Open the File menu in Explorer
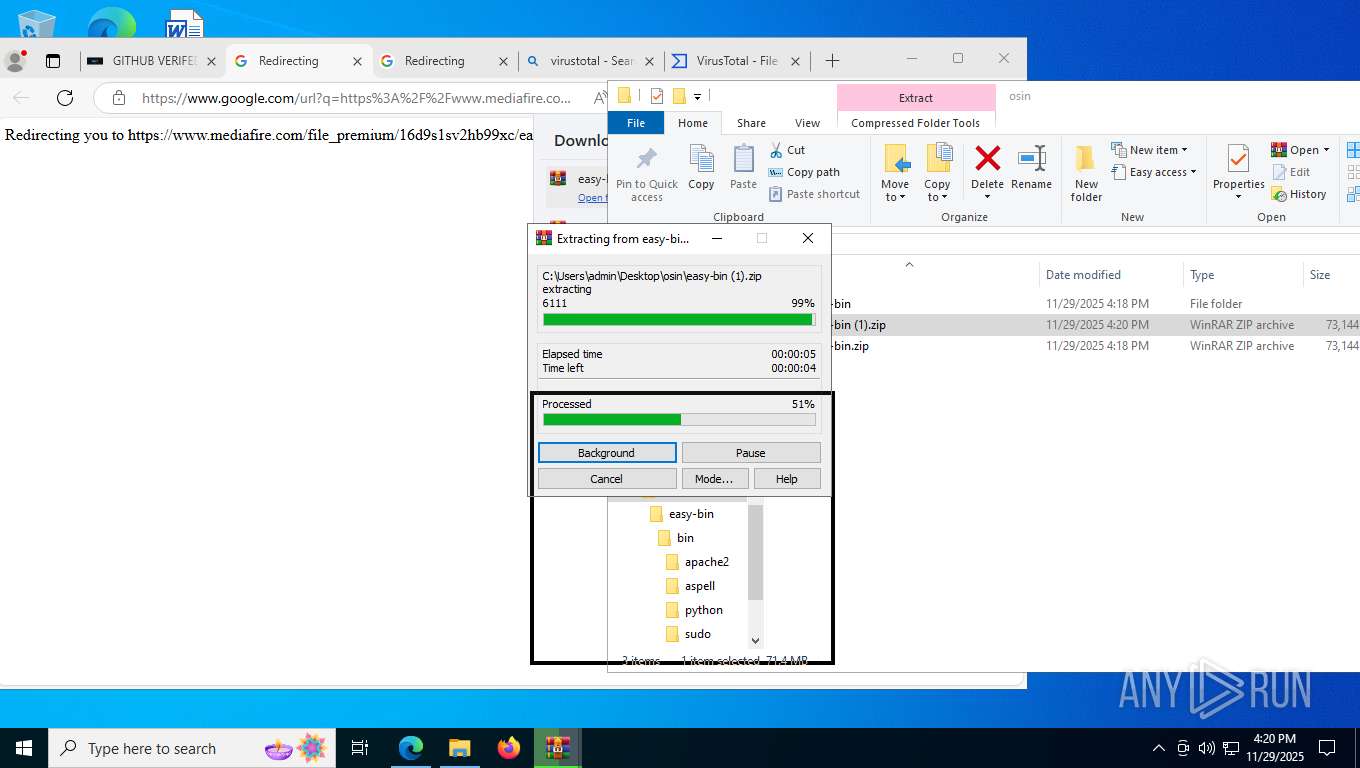The height and width of the screenshot is (768, 1360). tap(636, 123)
